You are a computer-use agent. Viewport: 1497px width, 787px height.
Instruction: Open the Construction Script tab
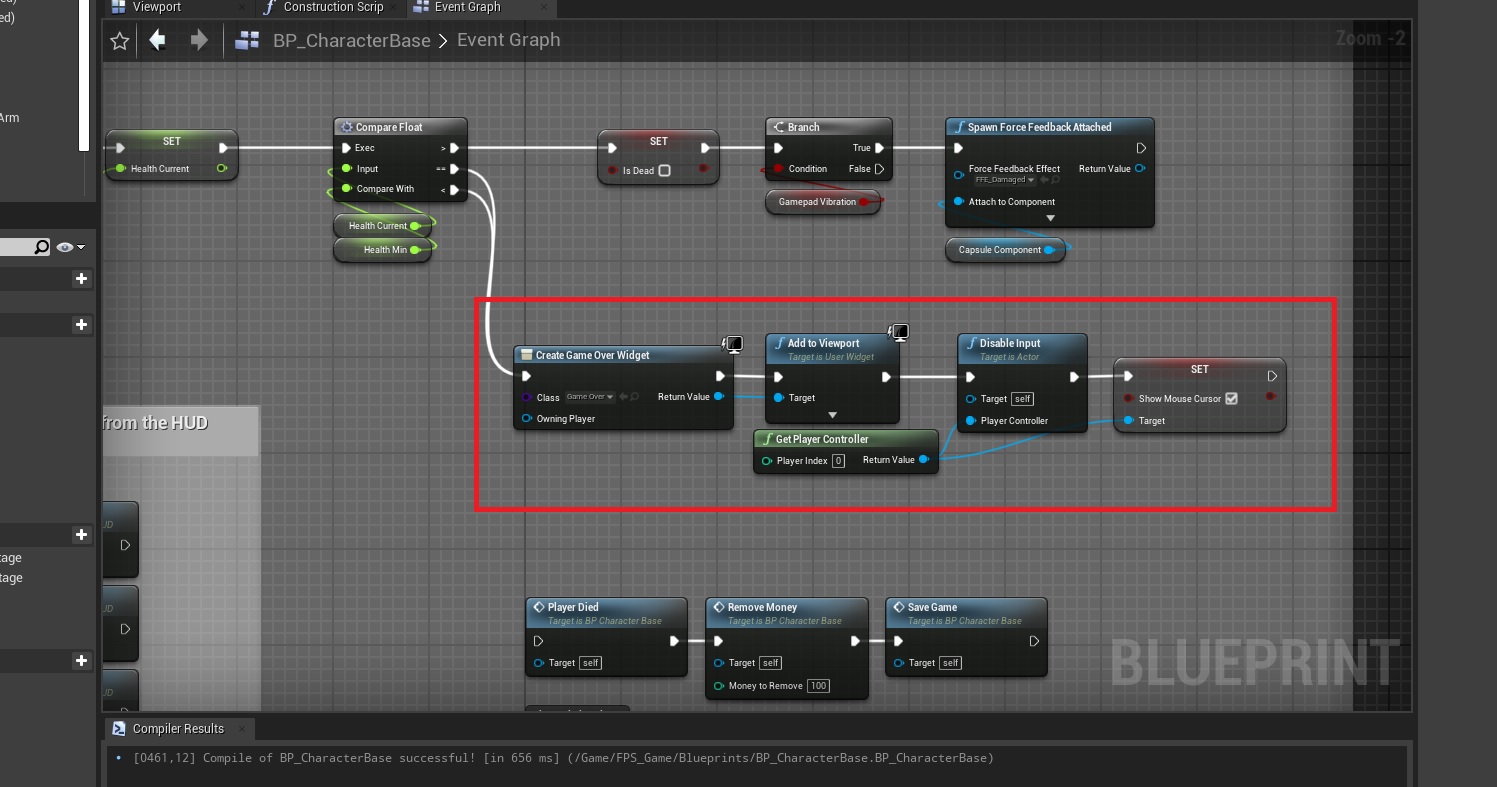click(332, 7)
